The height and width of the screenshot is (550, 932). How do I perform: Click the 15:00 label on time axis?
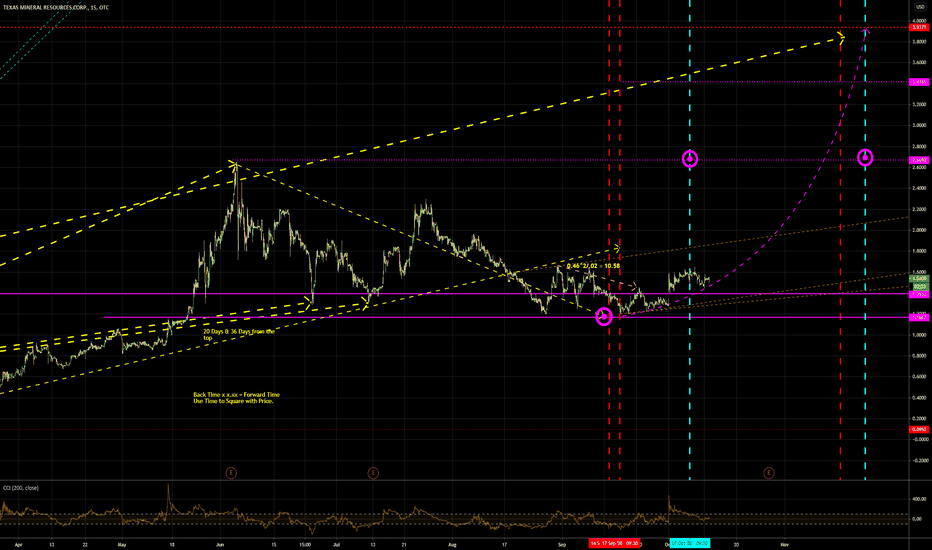(x=305, y=544)
